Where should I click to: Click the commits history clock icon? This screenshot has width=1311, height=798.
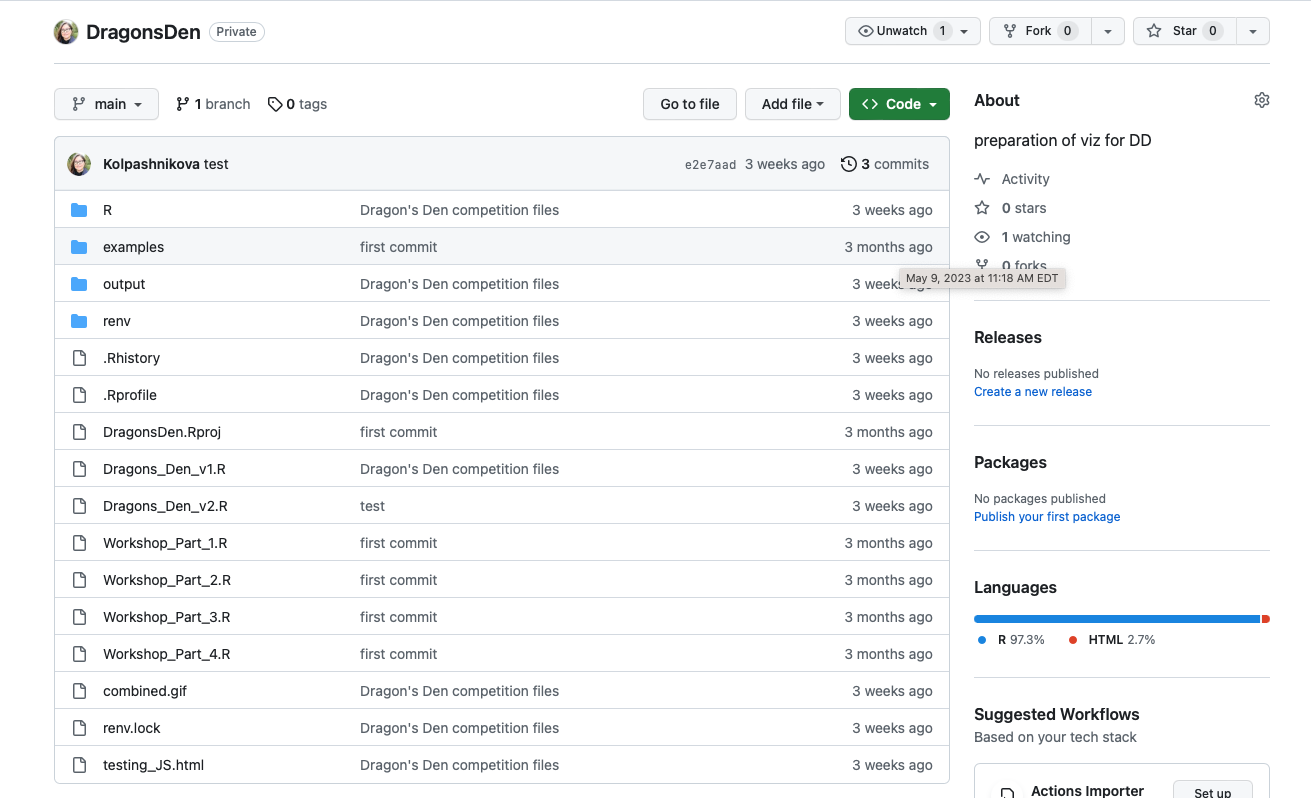pyautogui.click(x=849, y=164)
